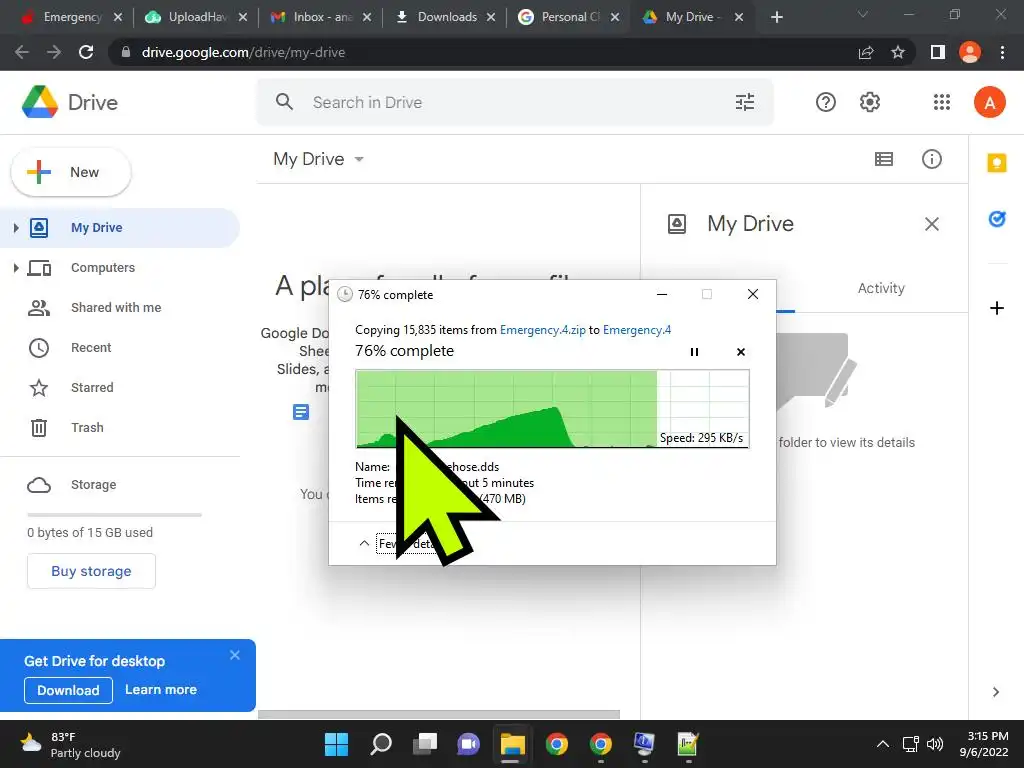Click the horizontal scrollbar below file area
1024x768 pixels.
(439, 714)
